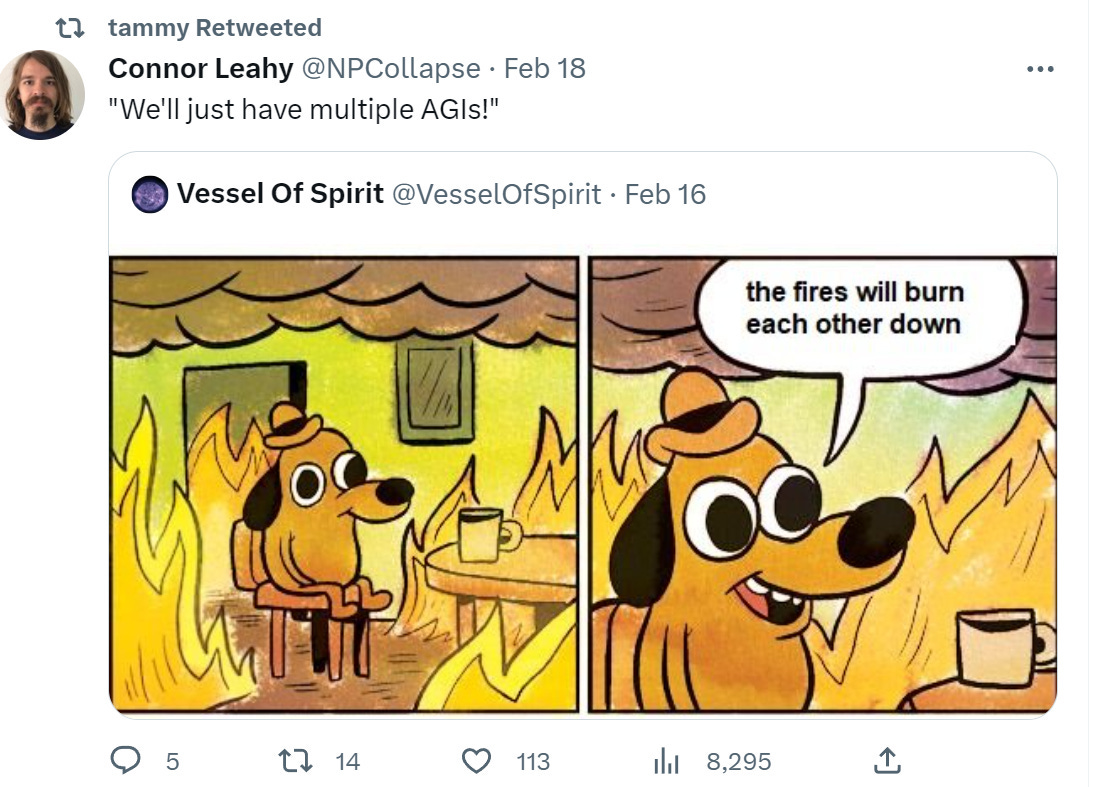Open the three-dot more options menu

click(1040, 69)
